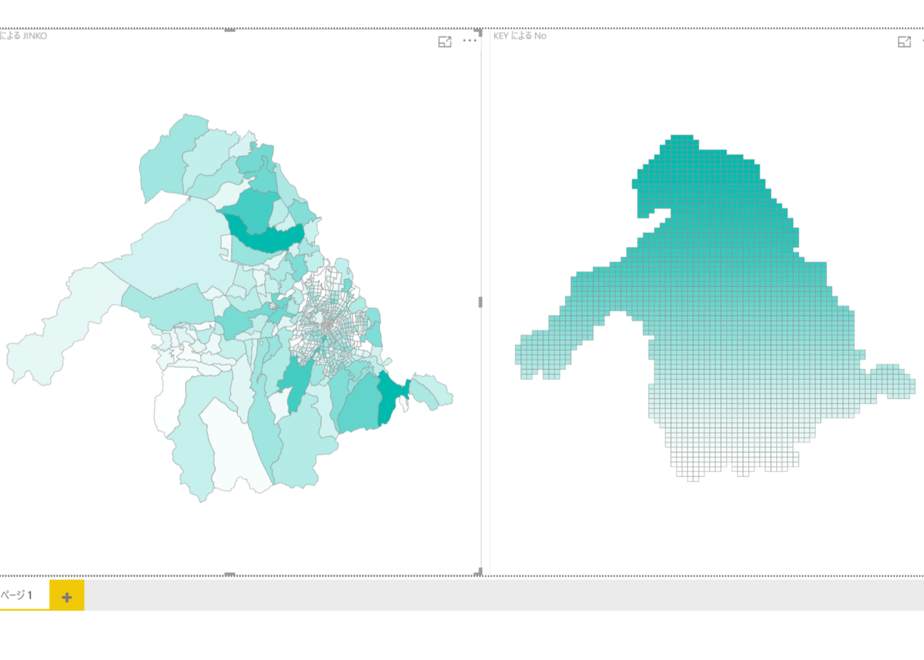Viewport: 924px width, 660px height.
Task: Open focus mode on the KEY による No visual
Action: [904, 41]
